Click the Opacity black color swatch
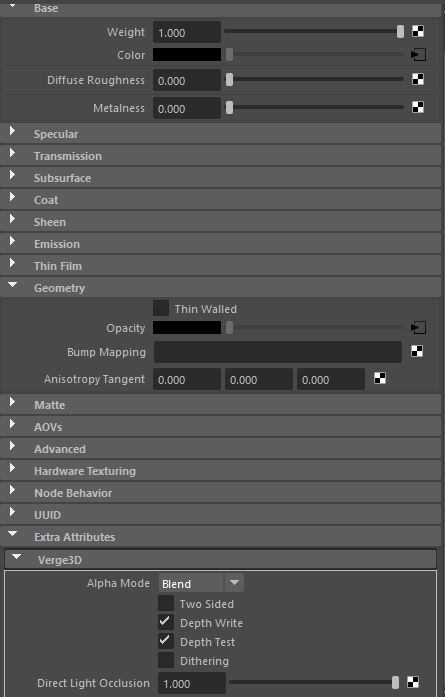The image size is (445, 697). coord(187,328)
